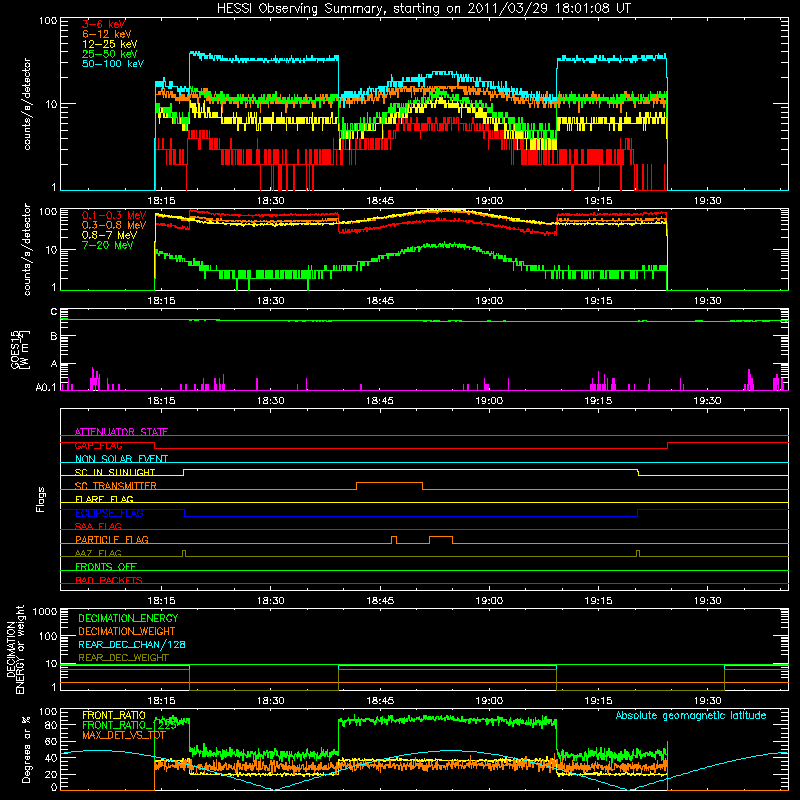800x800 pixels.
Task: Click the DECIMATION_ENERGY legend entry
Action: tap(128, 618)
